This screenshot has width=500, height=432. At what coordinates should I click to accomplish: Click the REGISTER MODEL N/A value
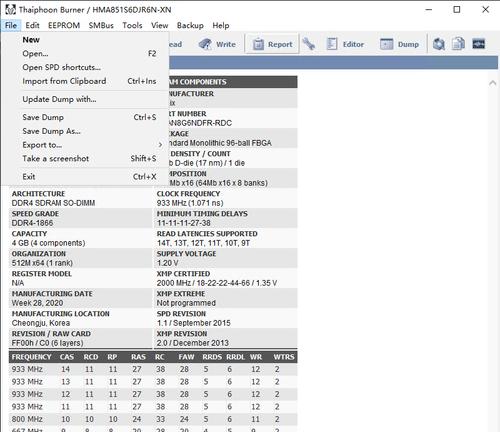click(x=18, y=283)
